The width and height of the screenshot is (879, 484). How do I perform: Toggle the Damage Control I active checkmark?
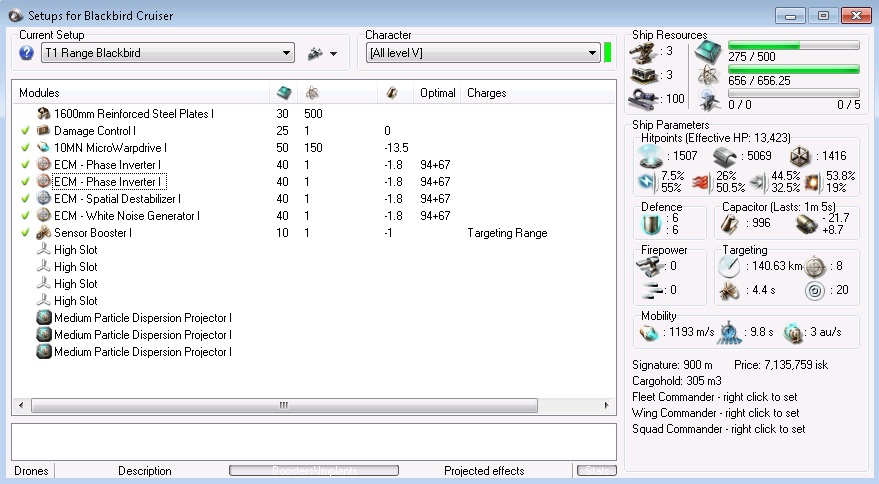coord(25,131)
